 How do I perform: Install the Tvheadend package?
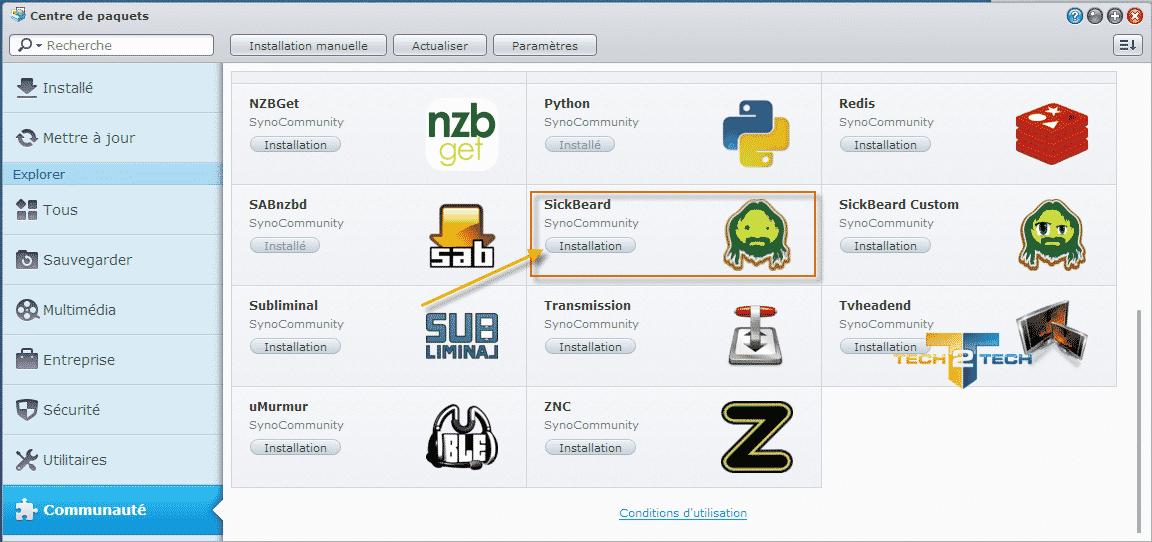tap(885, 347)
